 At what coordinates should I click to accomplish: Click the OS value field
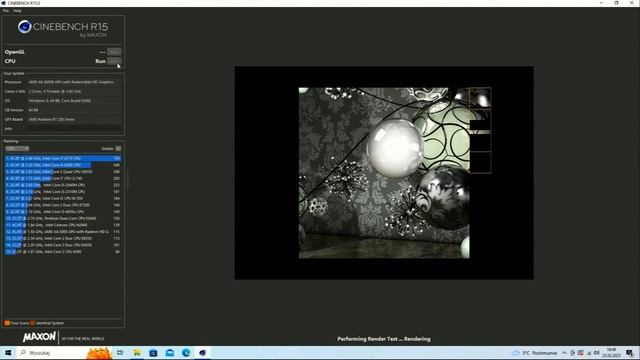pyautogui.click(x=74, y=101)
